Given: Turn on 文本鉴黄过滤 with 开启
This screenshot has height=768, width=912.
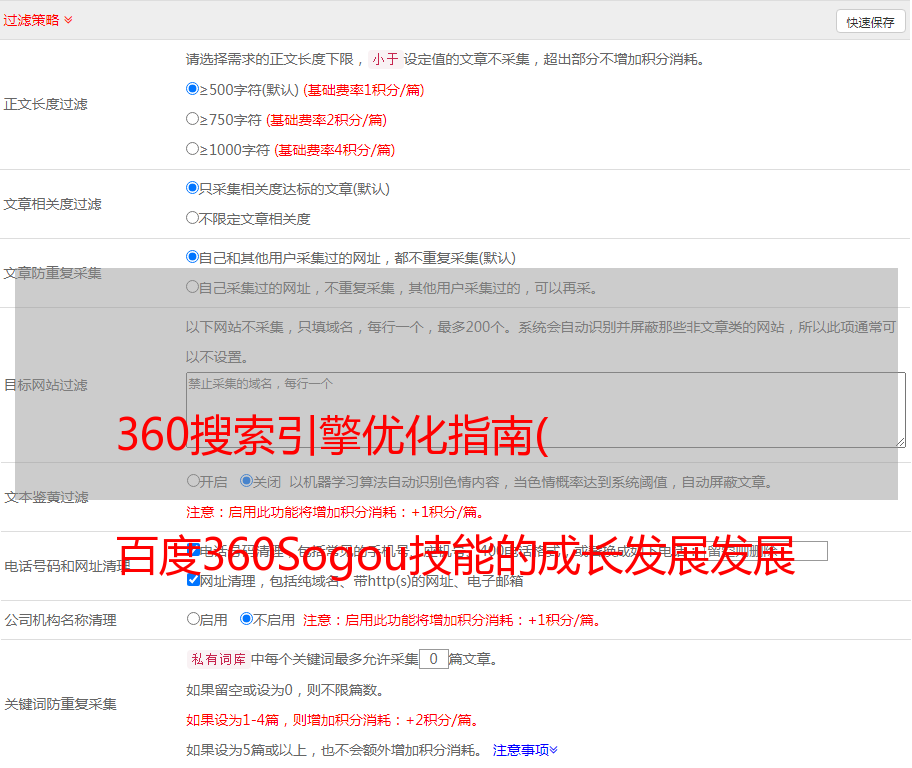Looking at the screenshot, I should 193,481.
